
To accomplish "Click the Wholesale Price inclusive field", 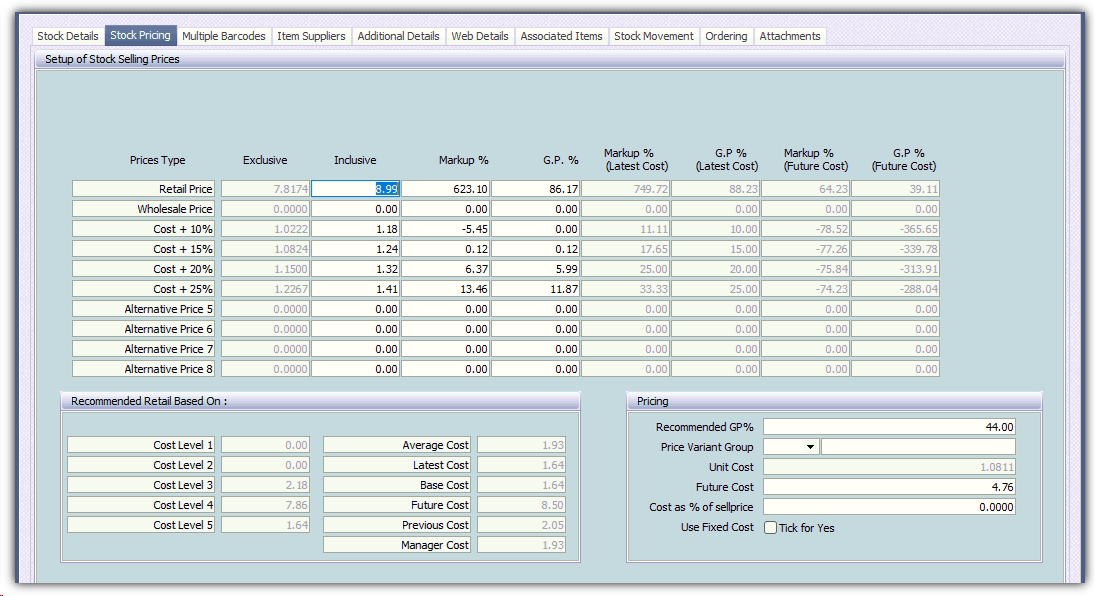I will (x=355, y=209).
